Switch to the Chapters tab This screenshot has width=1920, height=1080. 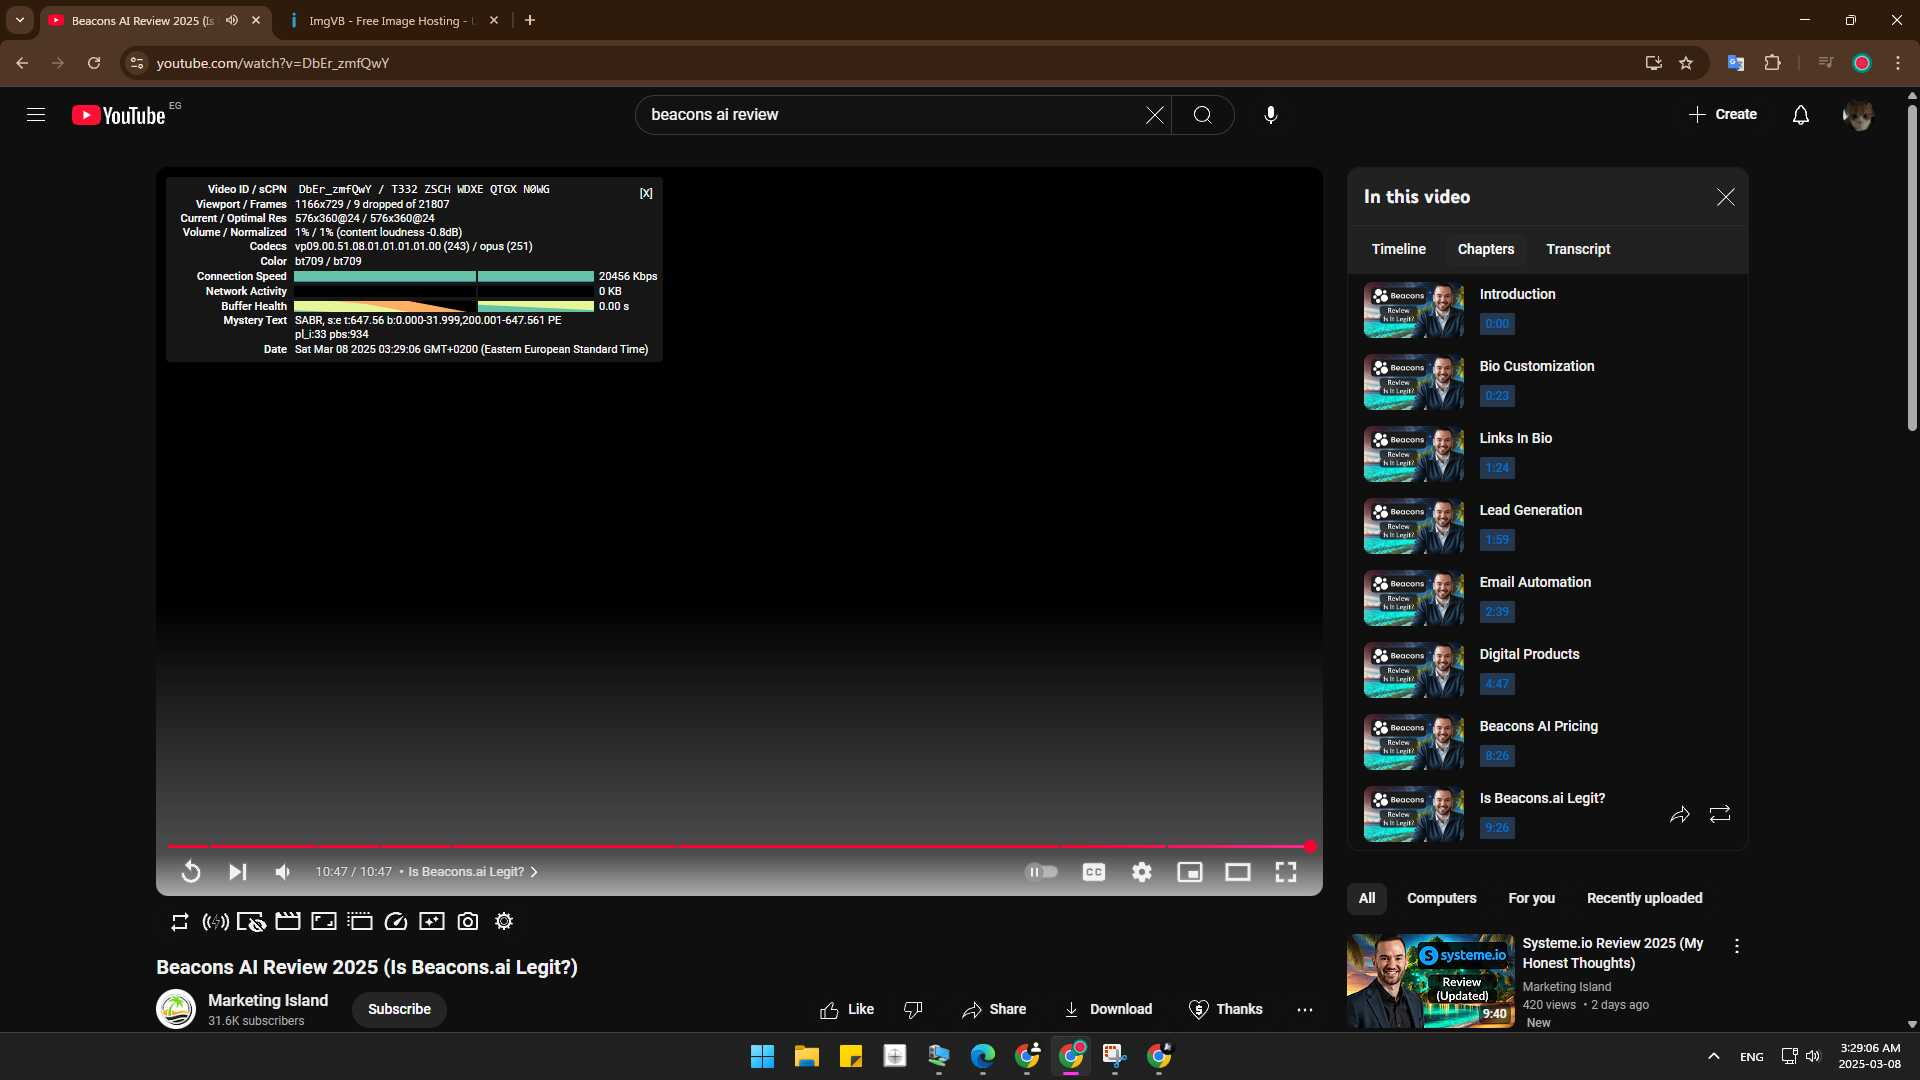tap(1485, 249)
